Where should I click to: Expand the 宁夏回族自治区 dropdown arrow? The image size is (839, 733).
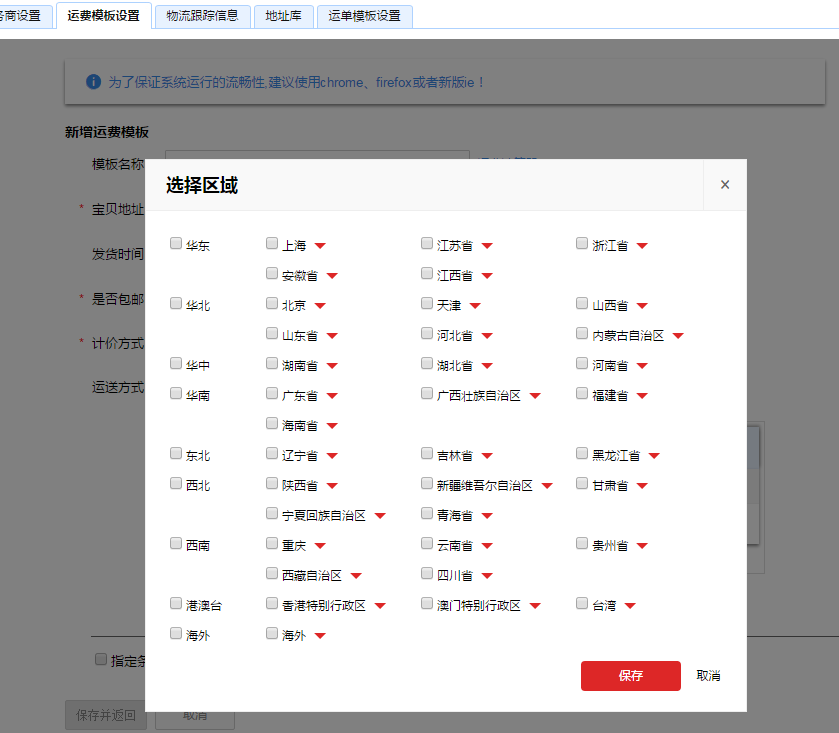(380, 516)
